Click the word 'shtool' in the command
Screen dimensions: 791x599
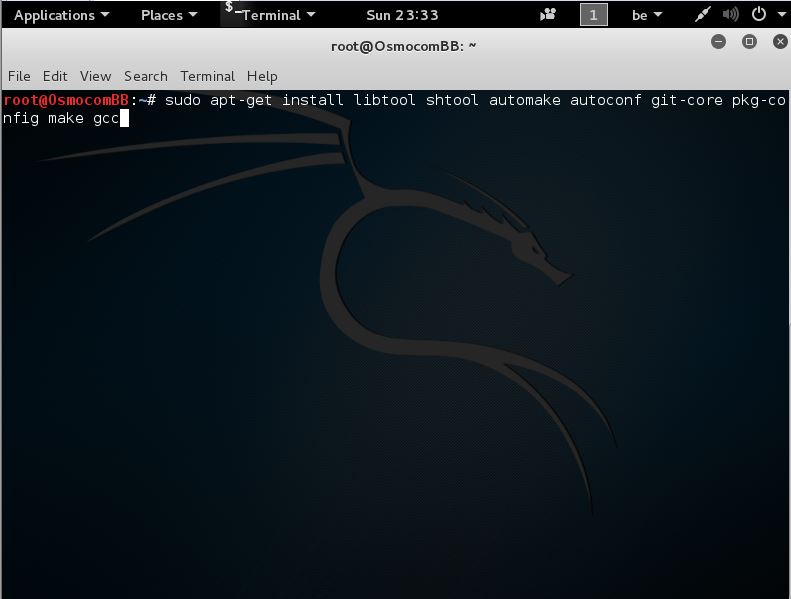click(452, 100)
